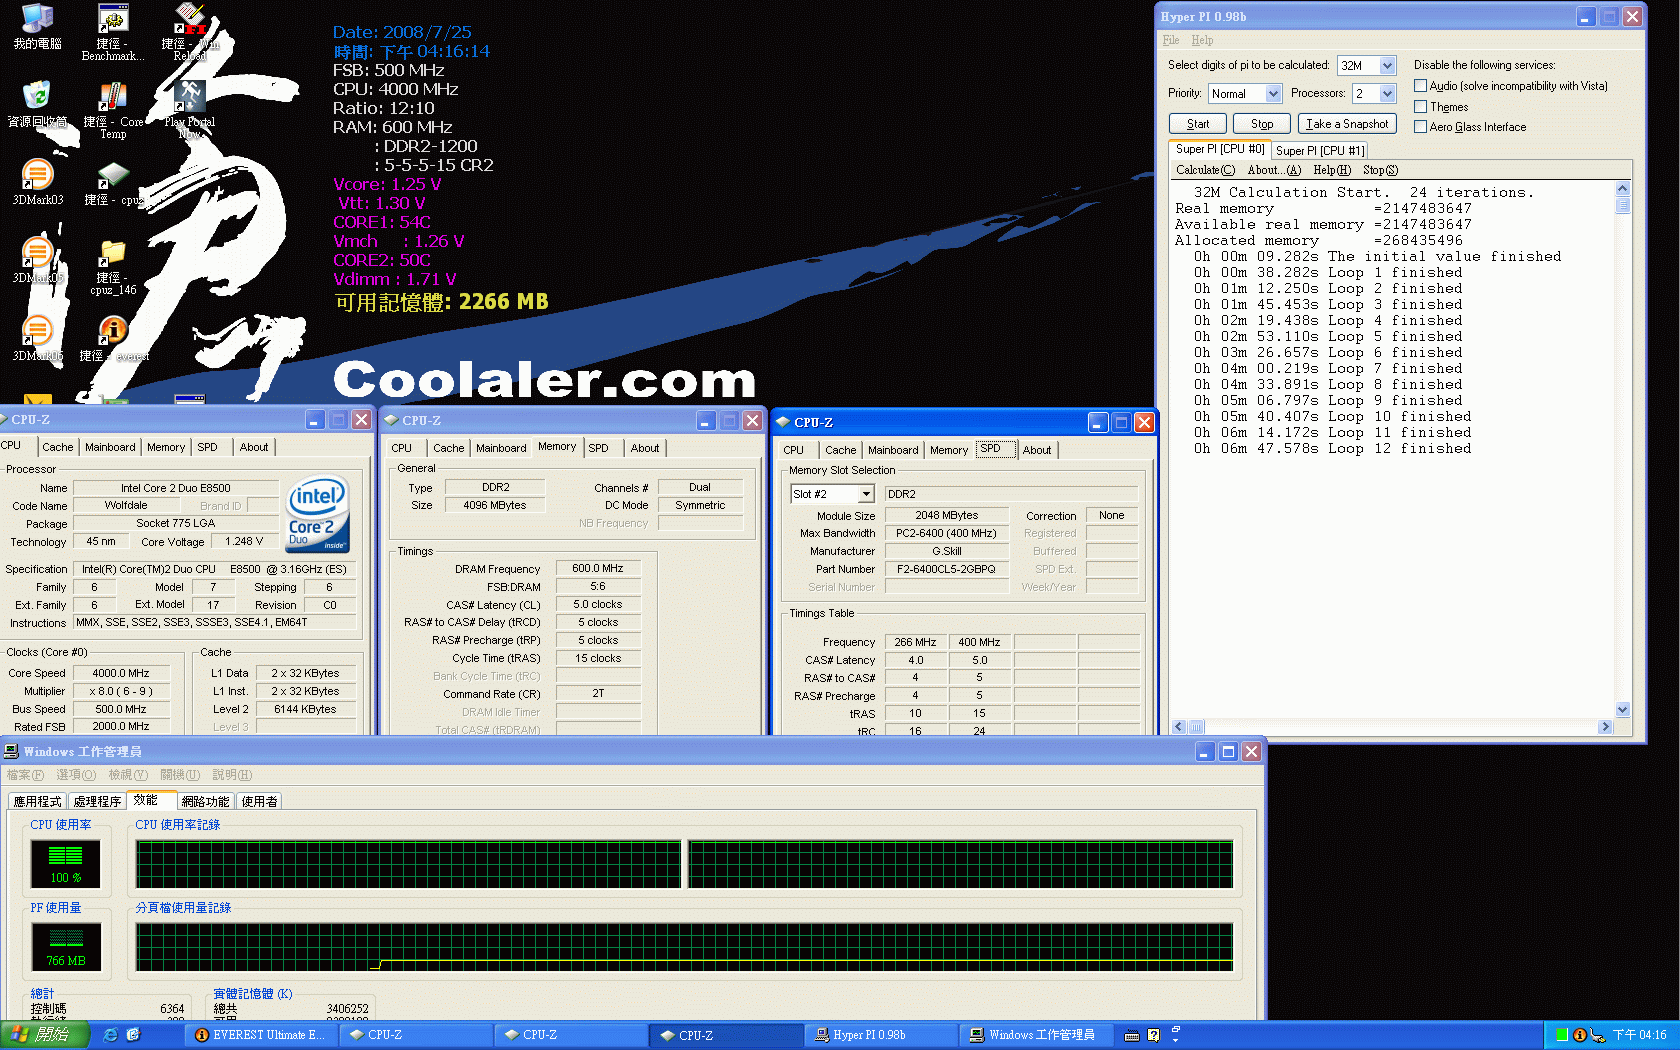
Task: Open 選項(O) menu in Task Manager
Action: click(76, 775)
